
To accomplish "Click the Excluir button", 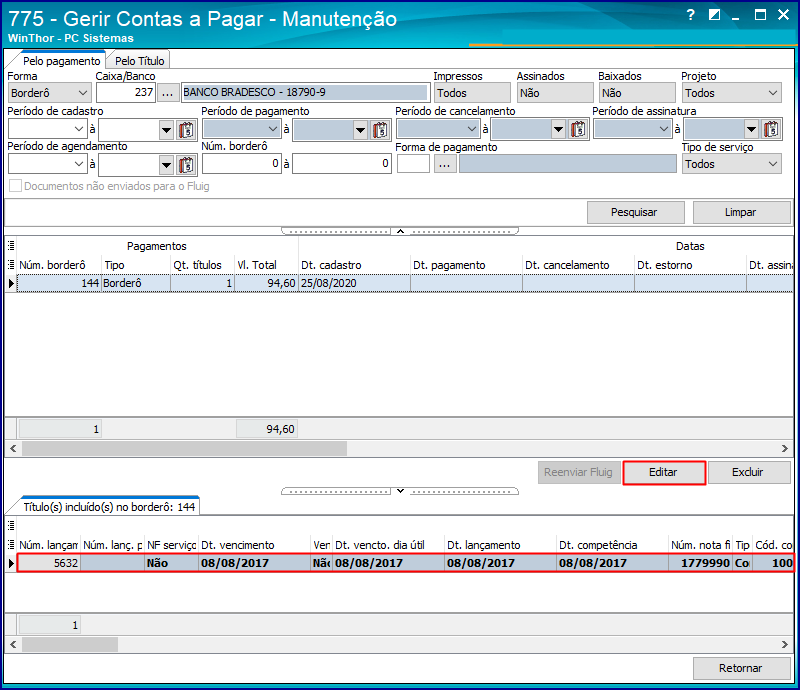I will tap(748, 473).
